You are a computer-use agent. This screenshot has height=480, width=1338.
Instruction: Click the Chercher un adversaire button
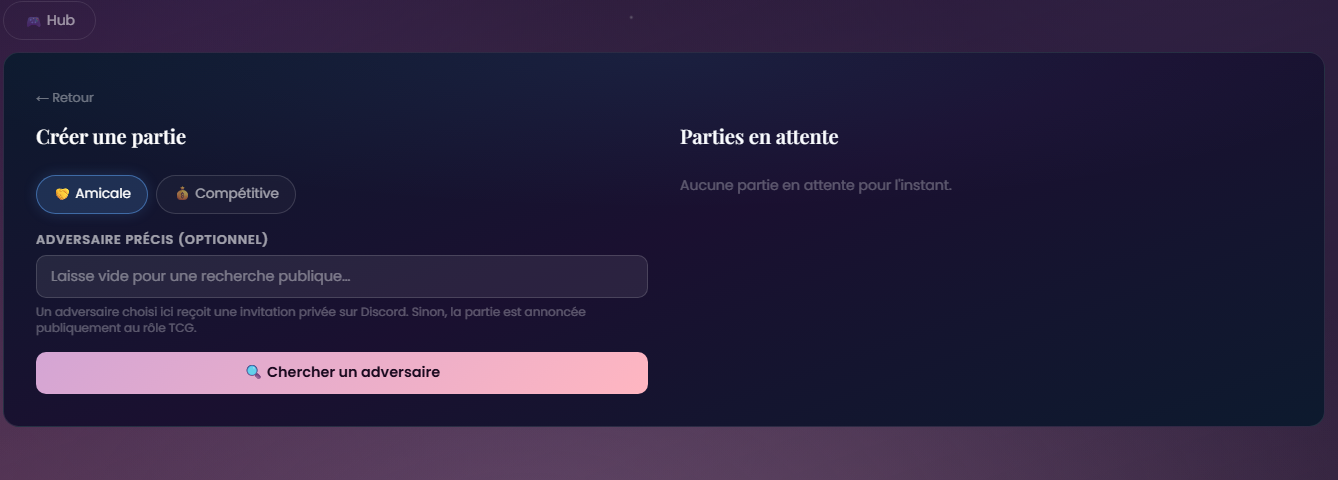[x=342, y=372]
